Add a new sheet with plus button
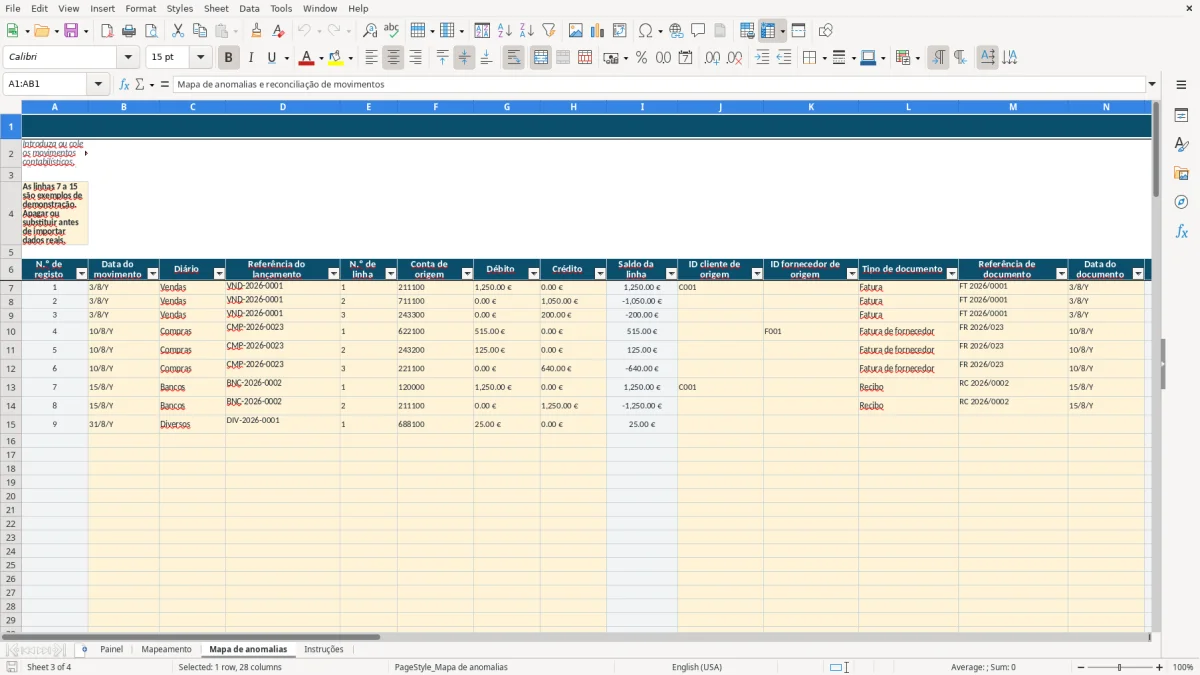The height and width of the screenshot is (675, 1200). coord(84,649)
